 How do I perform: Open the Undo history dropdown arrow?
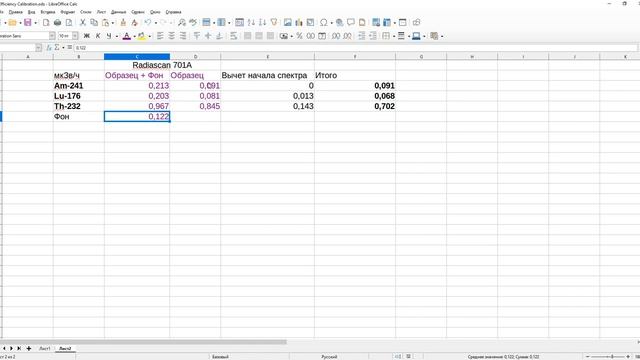[156, 23]
